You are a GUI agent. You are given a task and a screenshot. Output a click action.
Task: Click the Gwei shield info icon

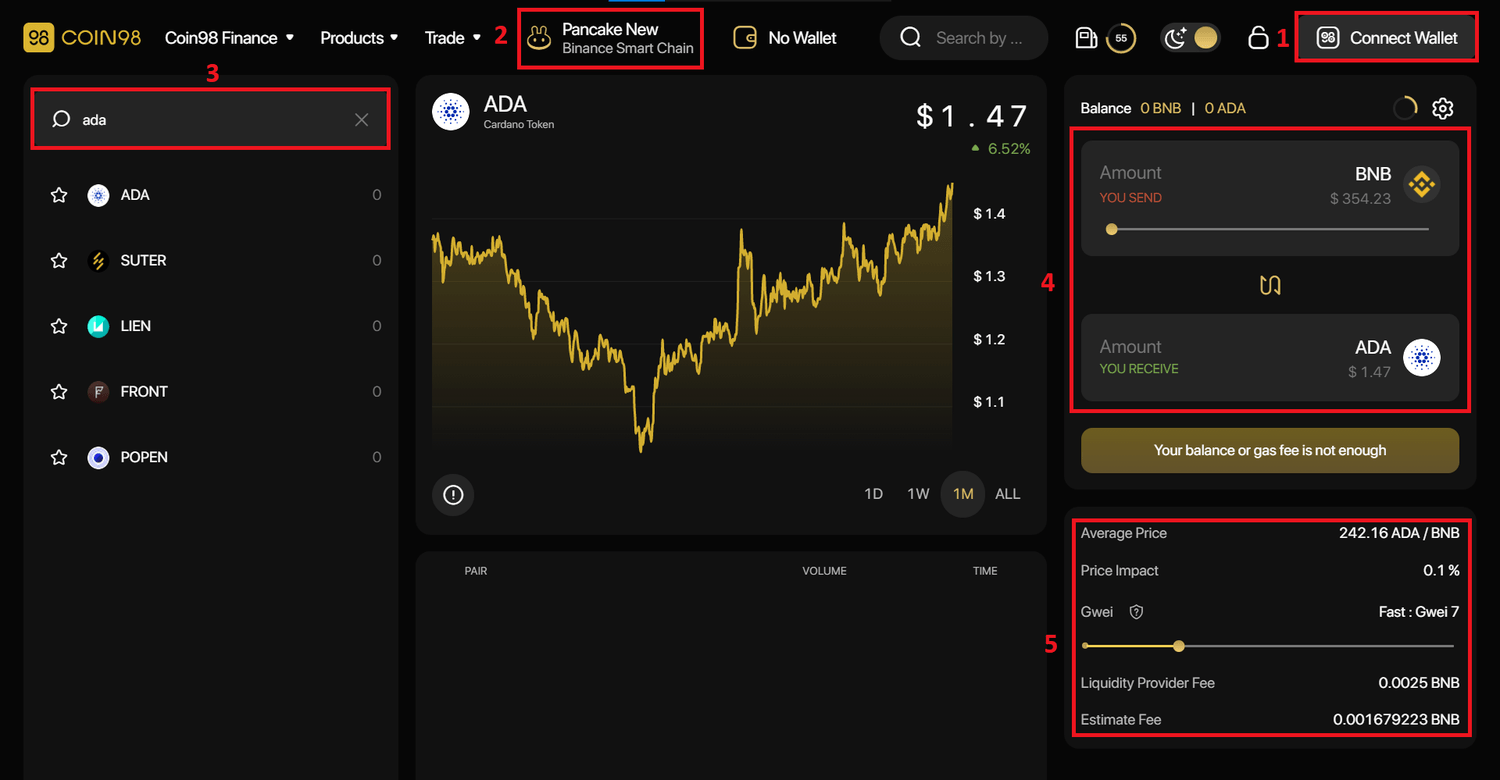[x=1136, y=611]
